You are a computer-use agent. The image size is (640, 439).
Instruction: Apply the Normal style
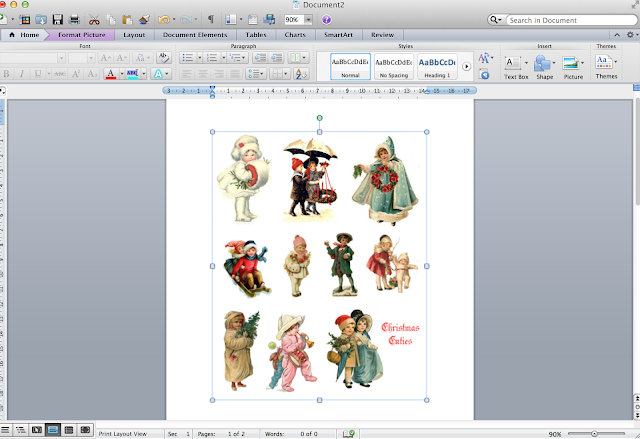pyautogui.click(x=350, y=66)
